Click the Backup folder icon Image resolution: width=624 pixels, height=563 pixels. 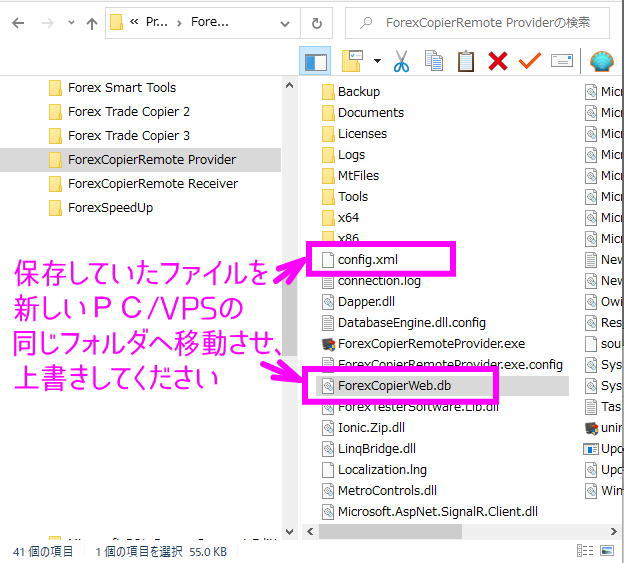328,92
